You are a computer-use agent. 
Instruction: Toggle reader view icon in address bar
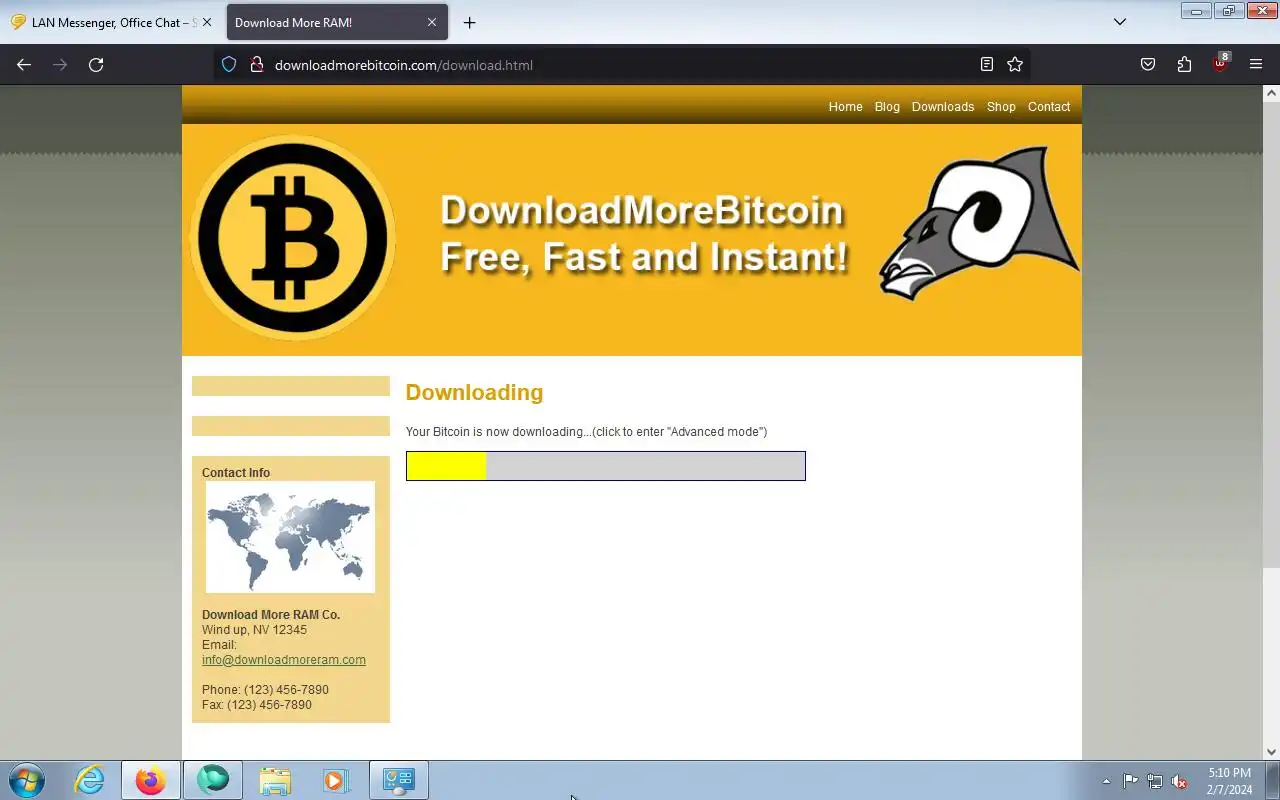987,65
